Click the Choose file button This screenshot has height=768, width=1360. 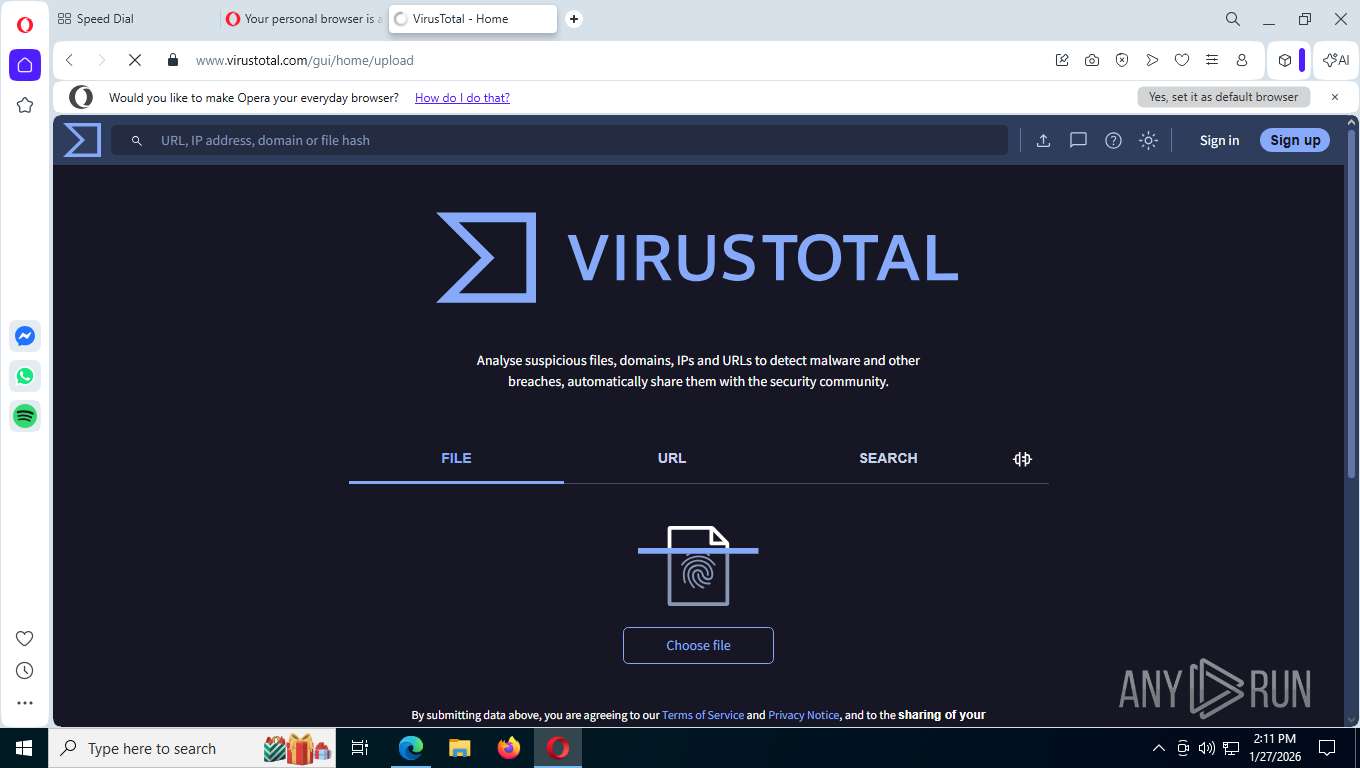698,645
